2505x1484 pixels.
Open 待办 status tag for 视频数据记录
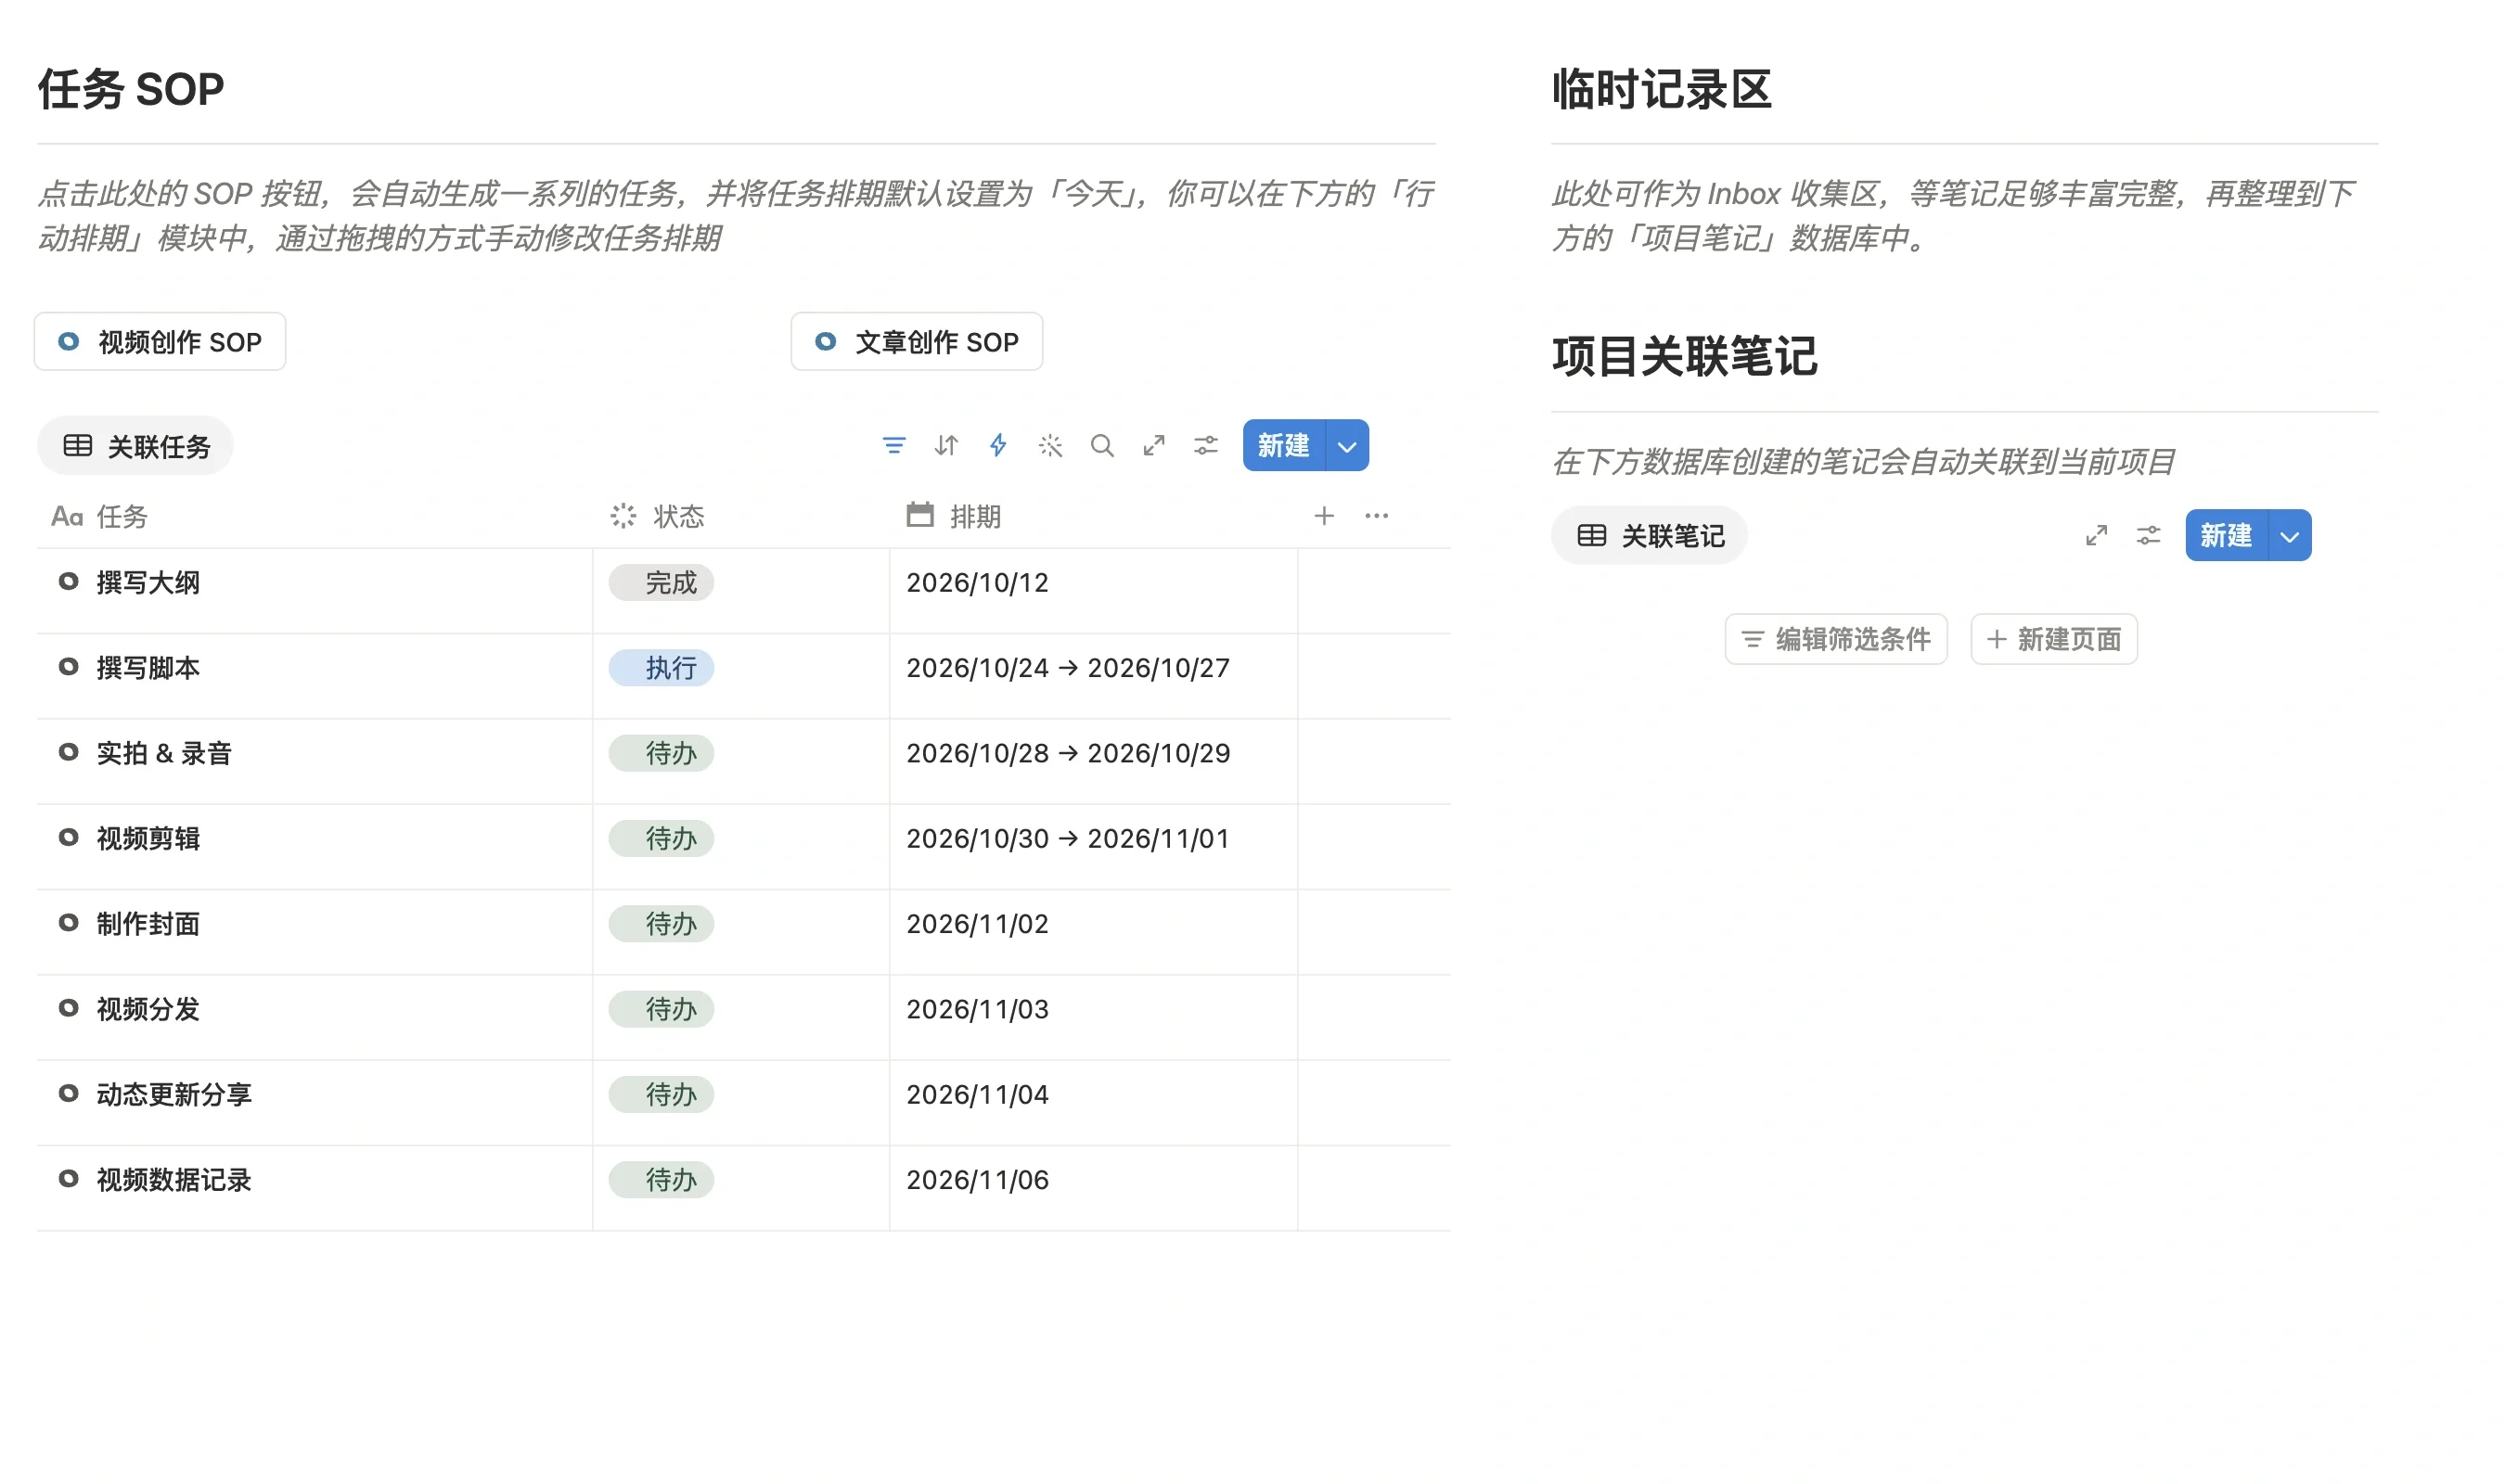pos(661,1180)
